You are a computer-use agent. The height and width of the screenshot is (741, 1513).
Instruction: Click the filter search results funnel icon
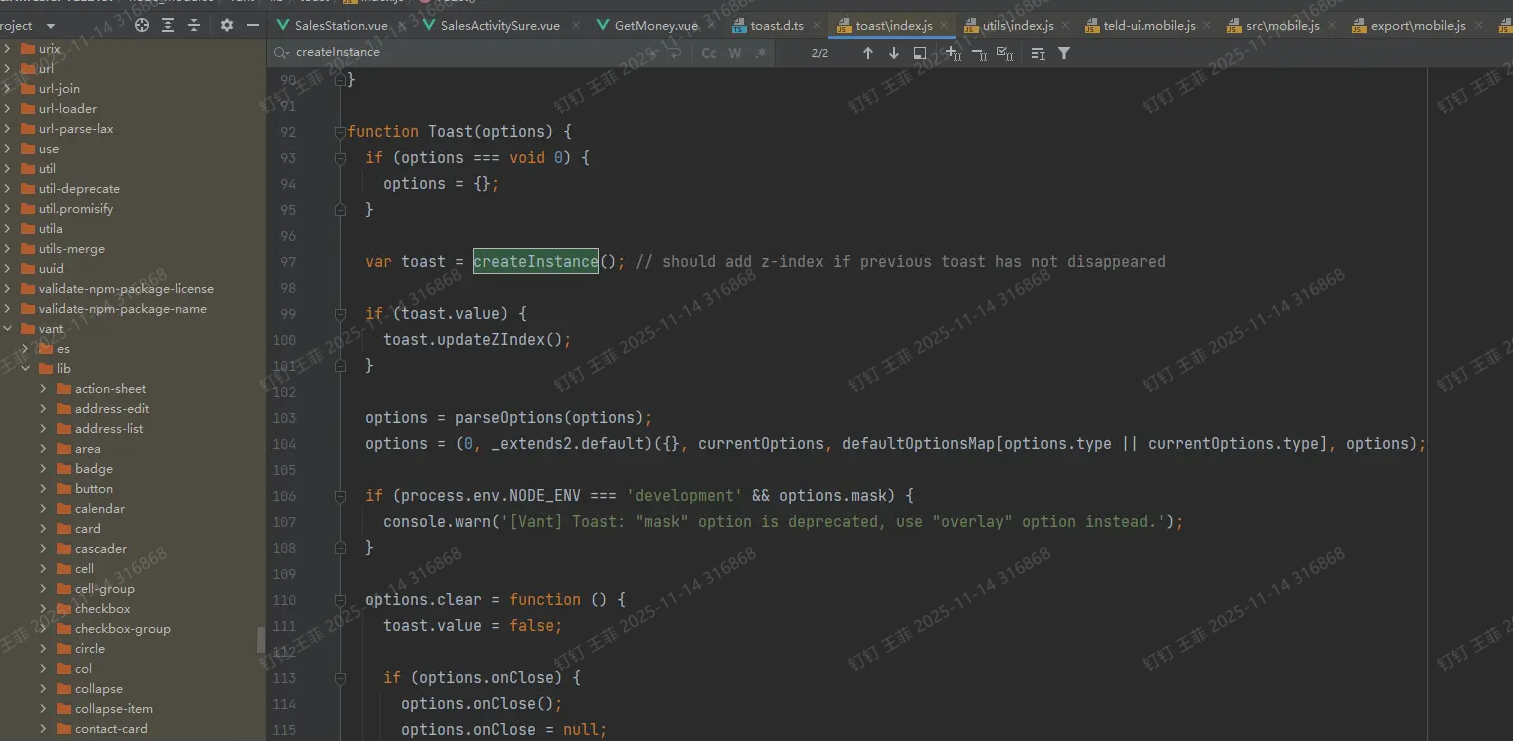click(1064, 53)
